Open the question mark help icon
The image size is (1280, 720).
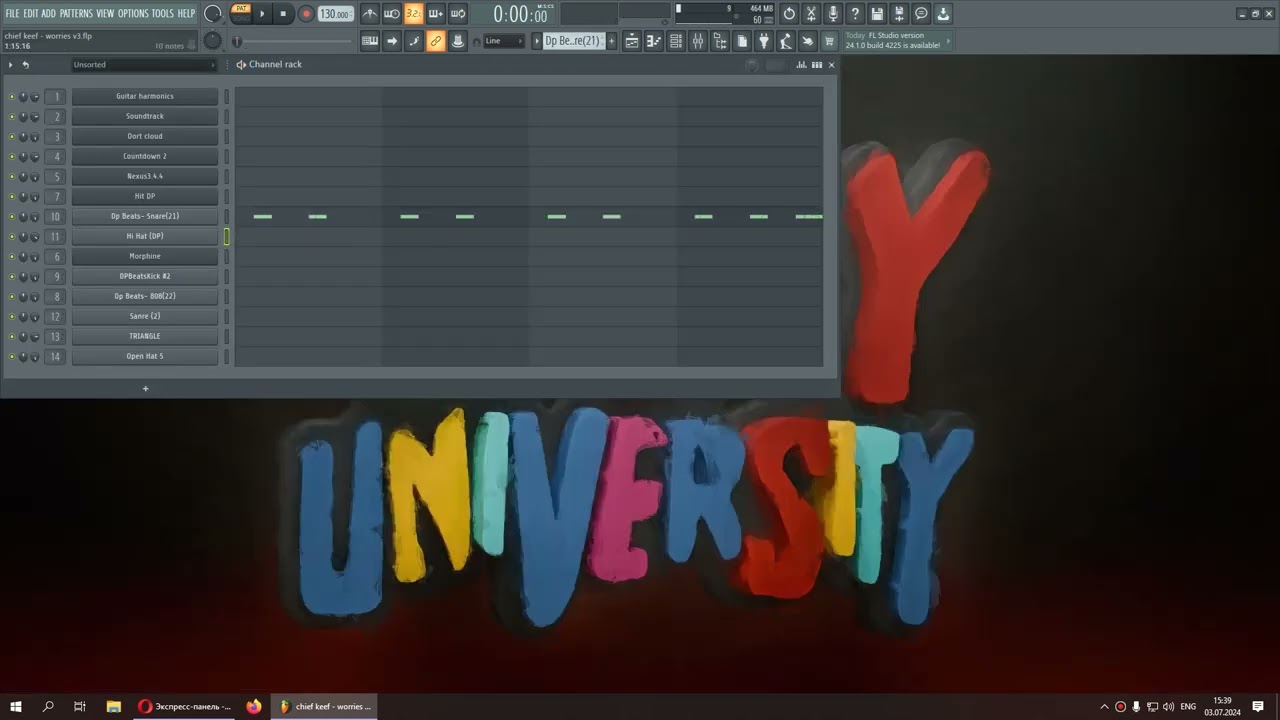(x=855, y=14)
